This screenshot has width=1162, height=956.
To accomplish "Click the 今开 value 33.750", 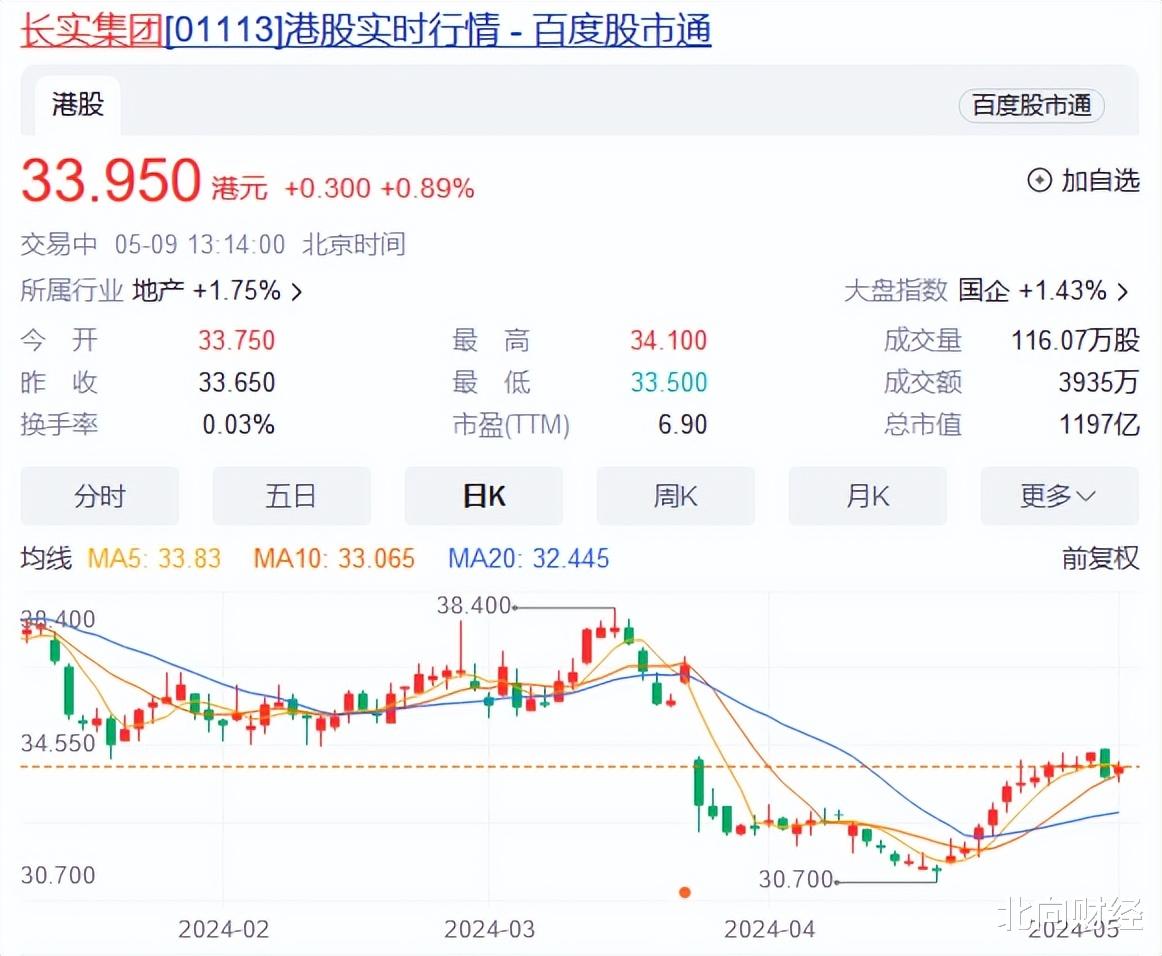I will point(236,340).
